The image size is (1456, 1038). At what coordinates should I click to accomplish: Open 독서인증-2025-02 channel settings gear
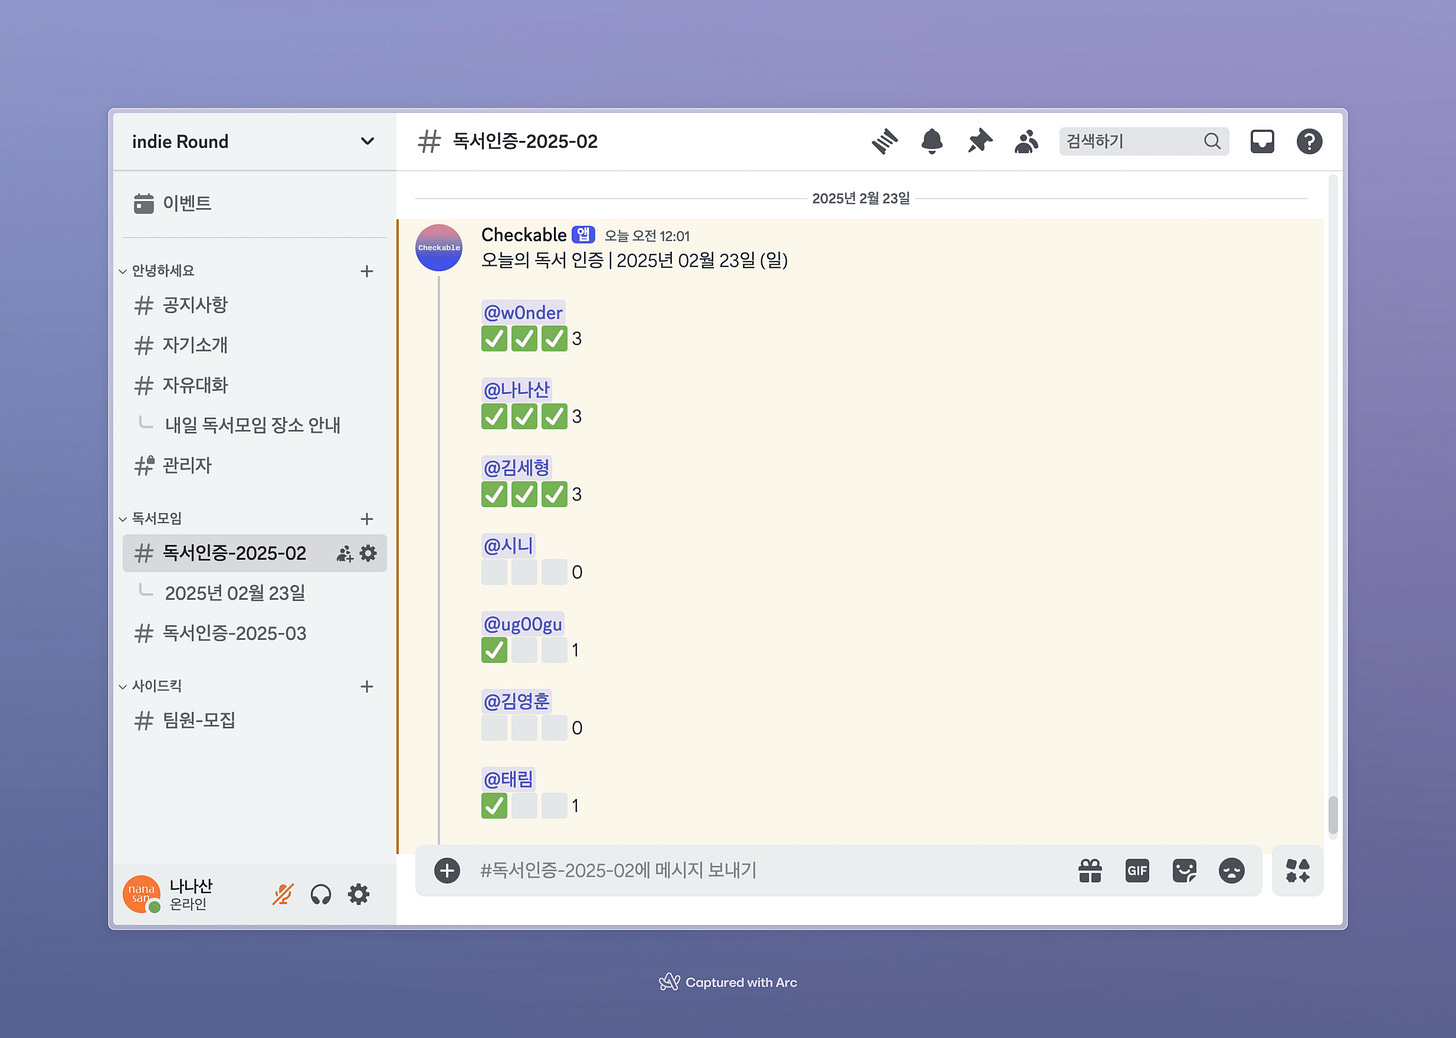[368, 553]
